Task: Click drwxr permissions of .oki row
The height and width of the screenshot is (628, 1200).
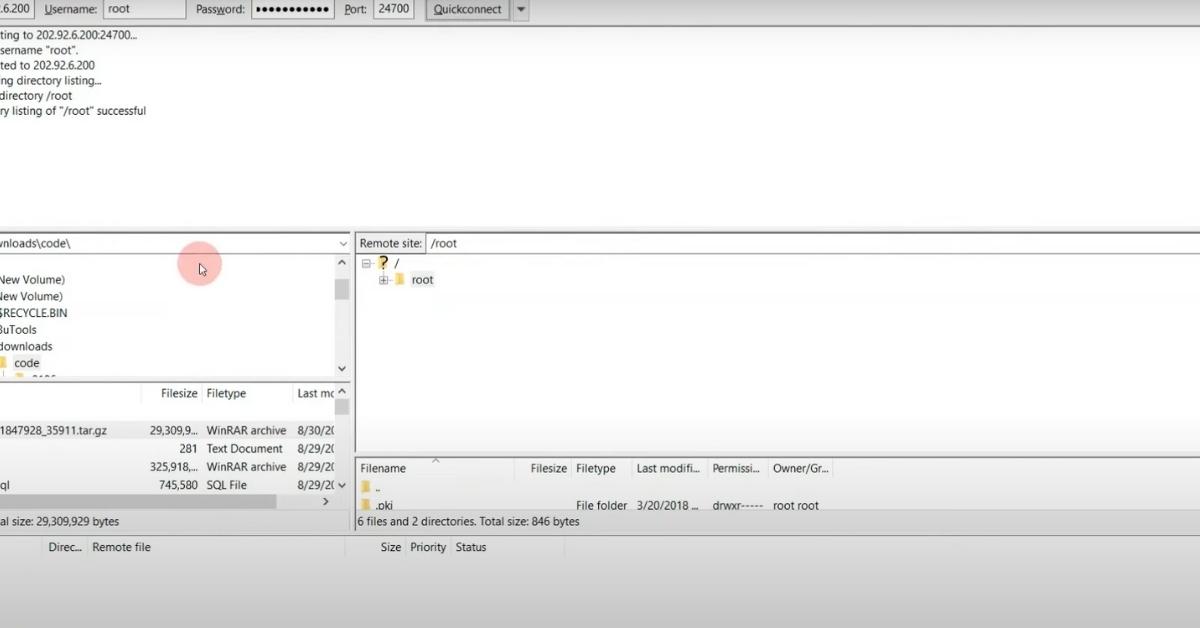Action: pyautogui.click(x=738, y=506)
